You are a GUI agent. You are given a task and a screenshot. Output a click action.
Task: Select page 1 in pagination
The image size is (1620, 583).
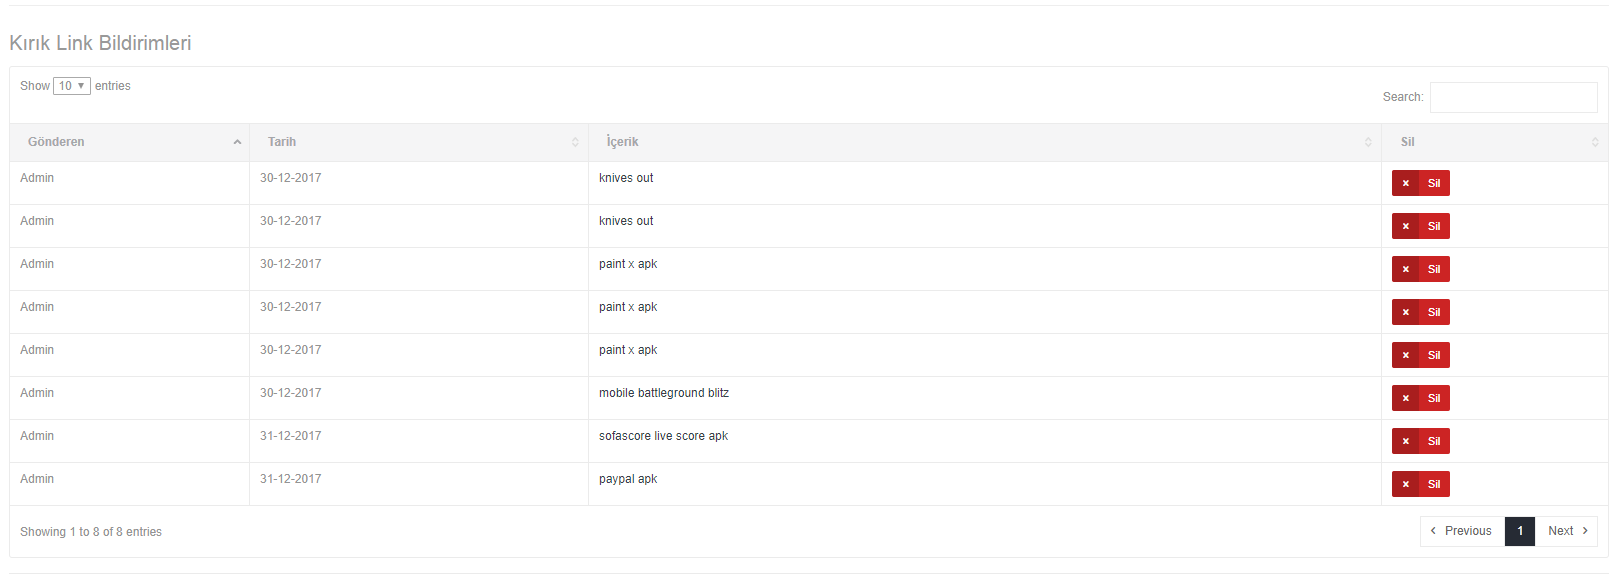coord(1520,531)
